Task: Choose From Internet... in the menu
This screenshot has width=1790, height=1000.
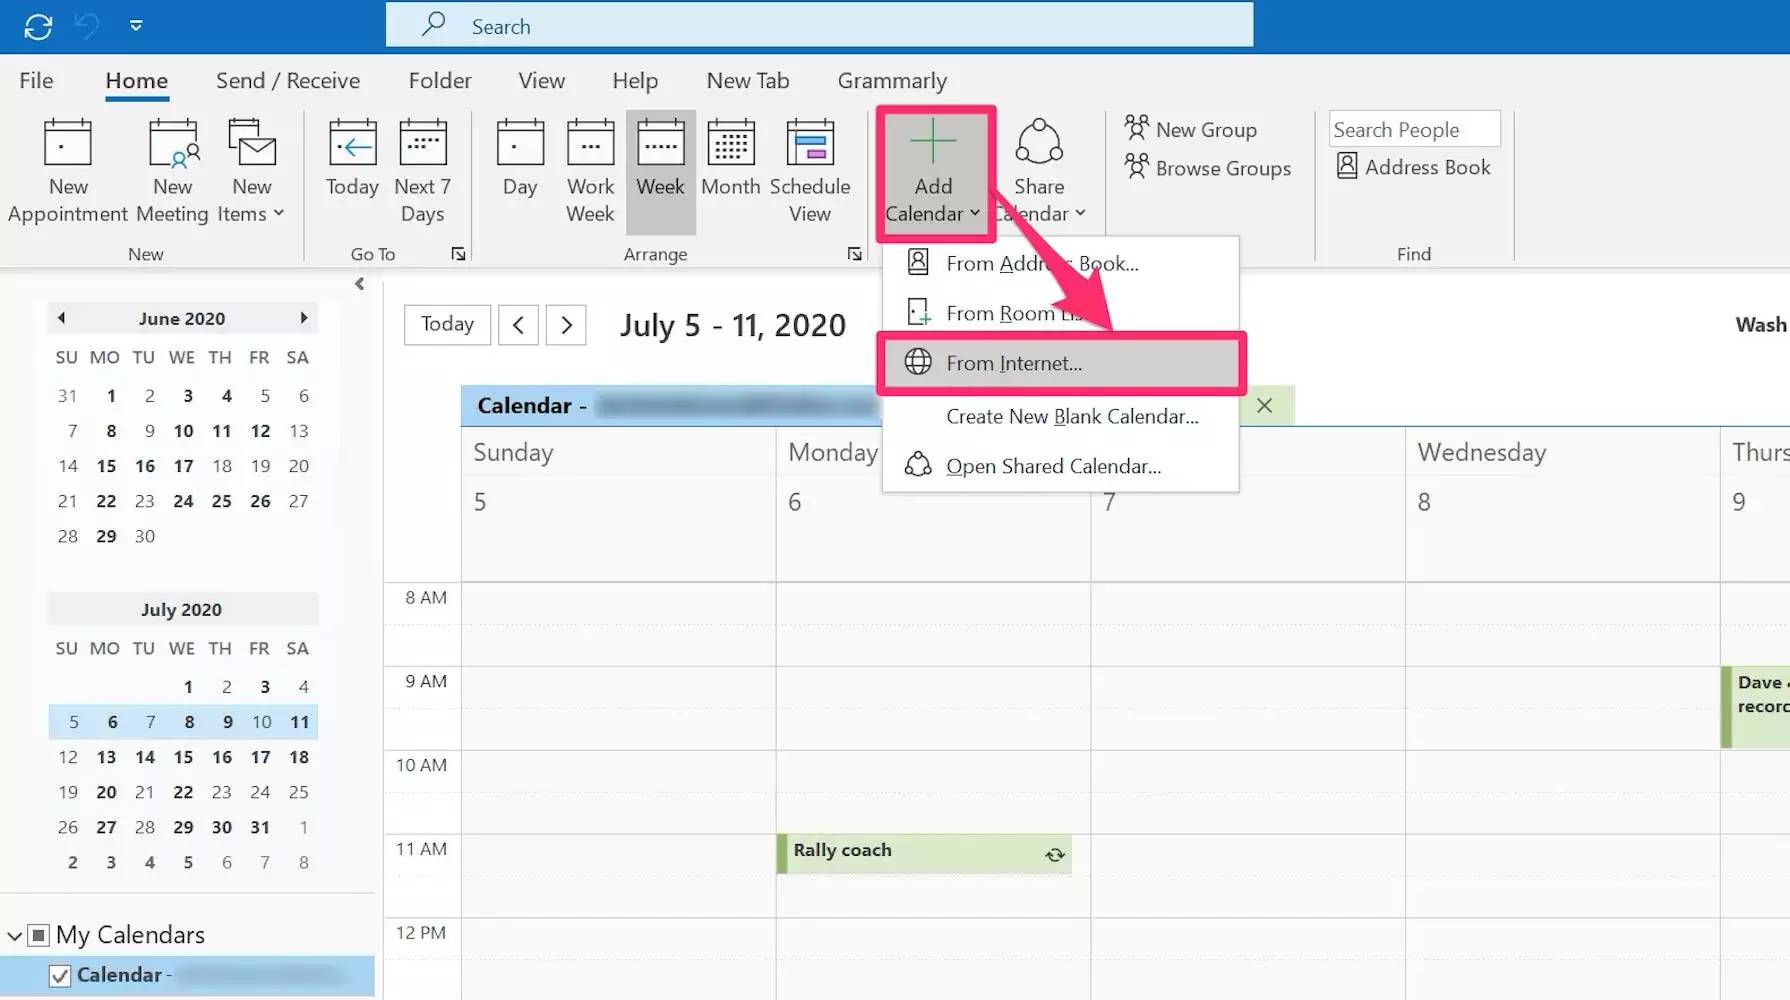Action: click(x=1013, y=363)
